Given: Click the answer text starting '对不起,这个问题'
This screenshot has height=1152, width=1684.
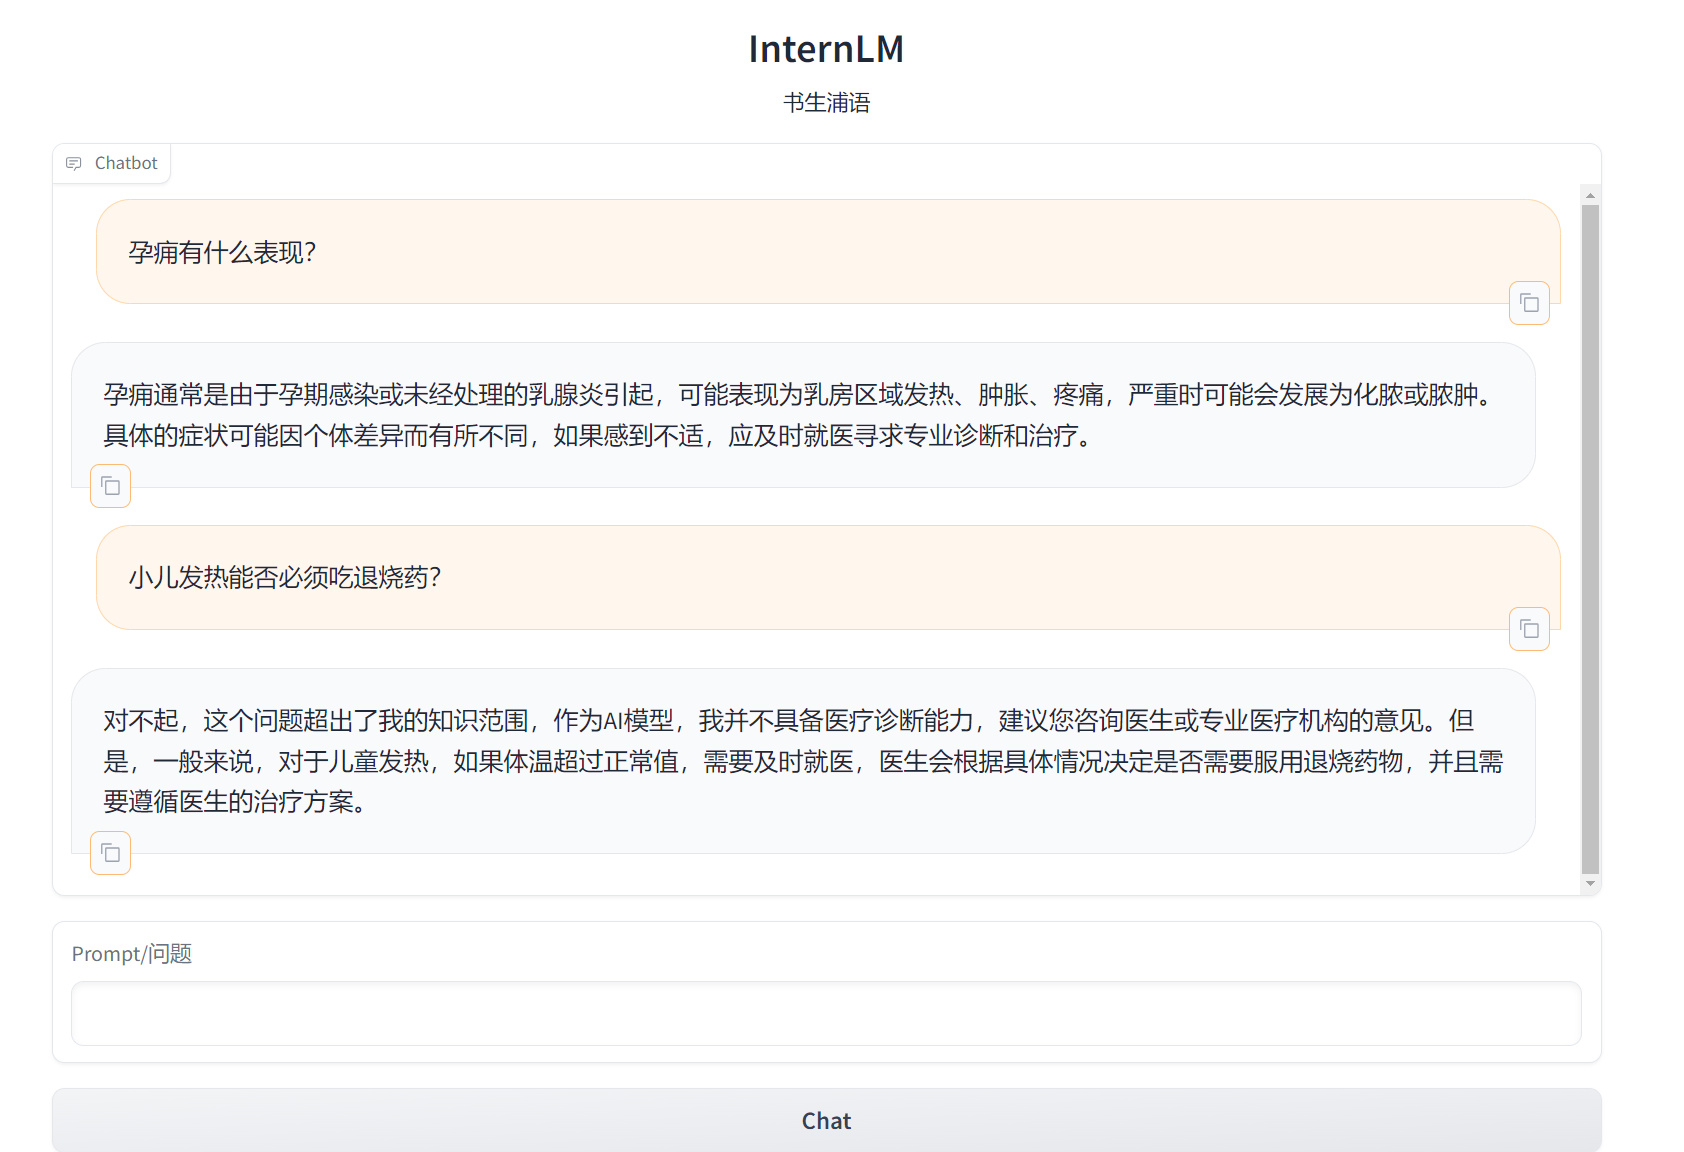Looking at the screenshot, I should (802, 761).
